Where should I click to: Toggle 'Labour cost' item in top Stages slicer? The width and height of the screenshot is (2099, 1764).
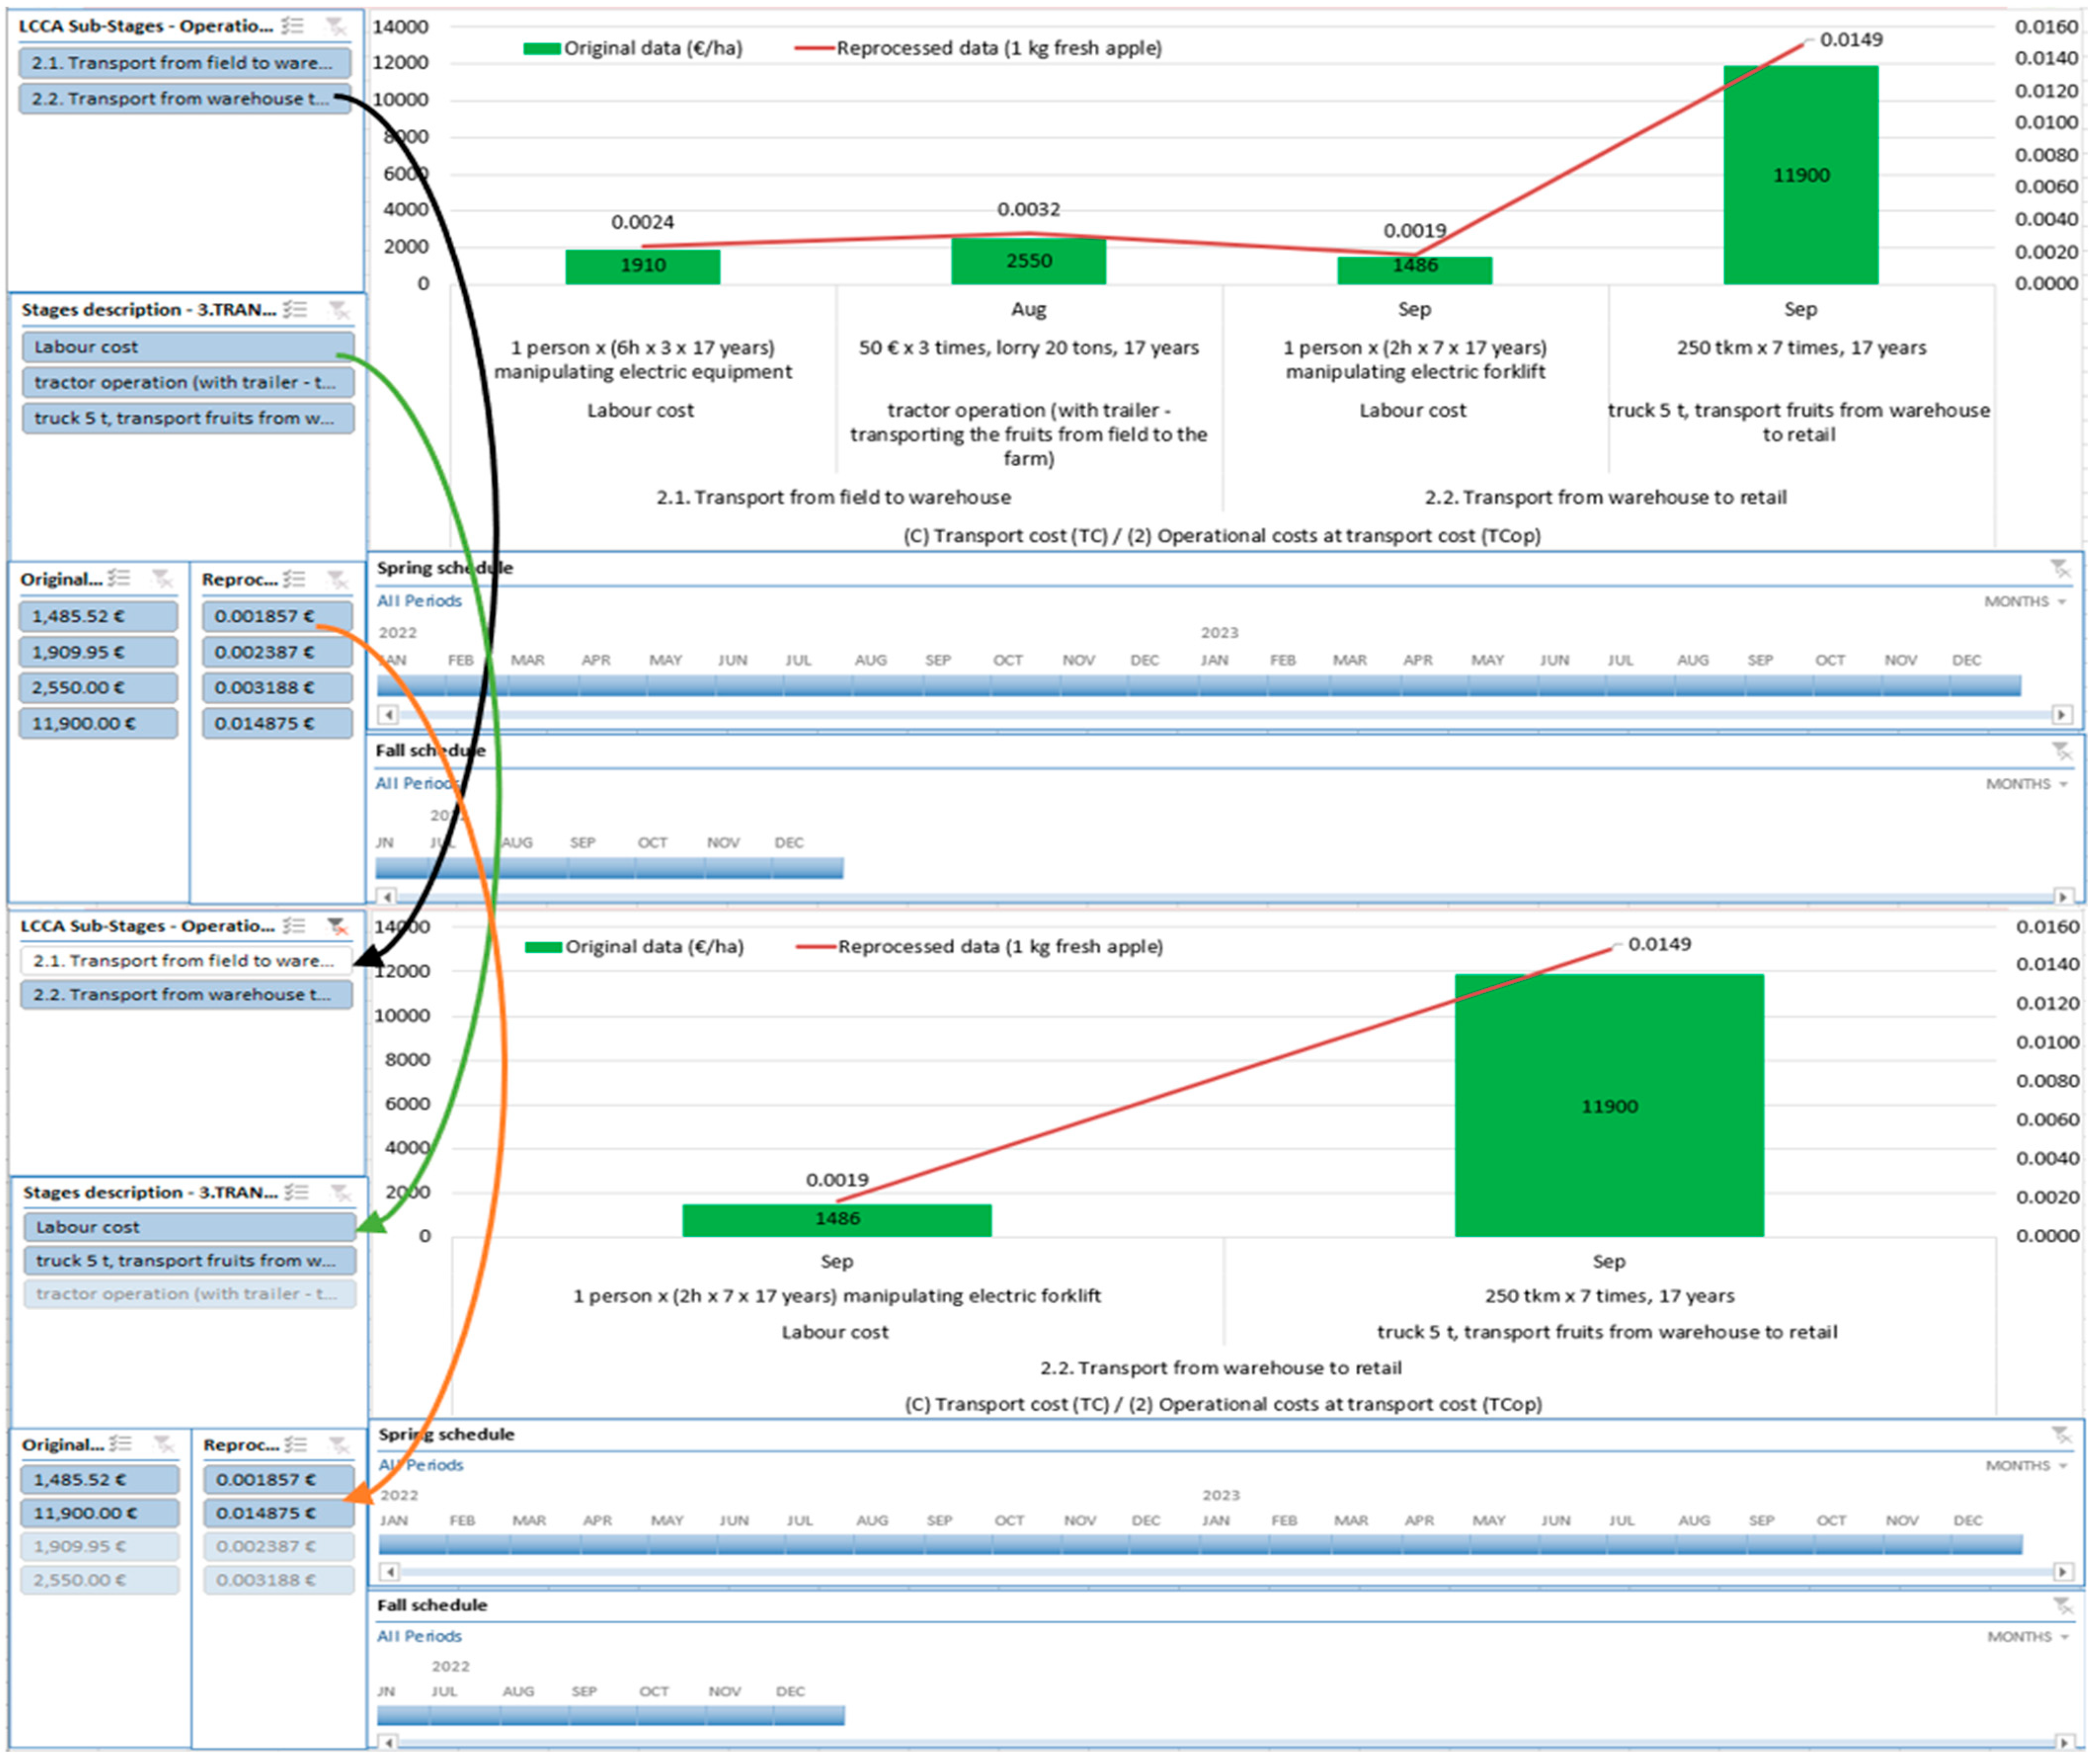(x=187, y=347)
